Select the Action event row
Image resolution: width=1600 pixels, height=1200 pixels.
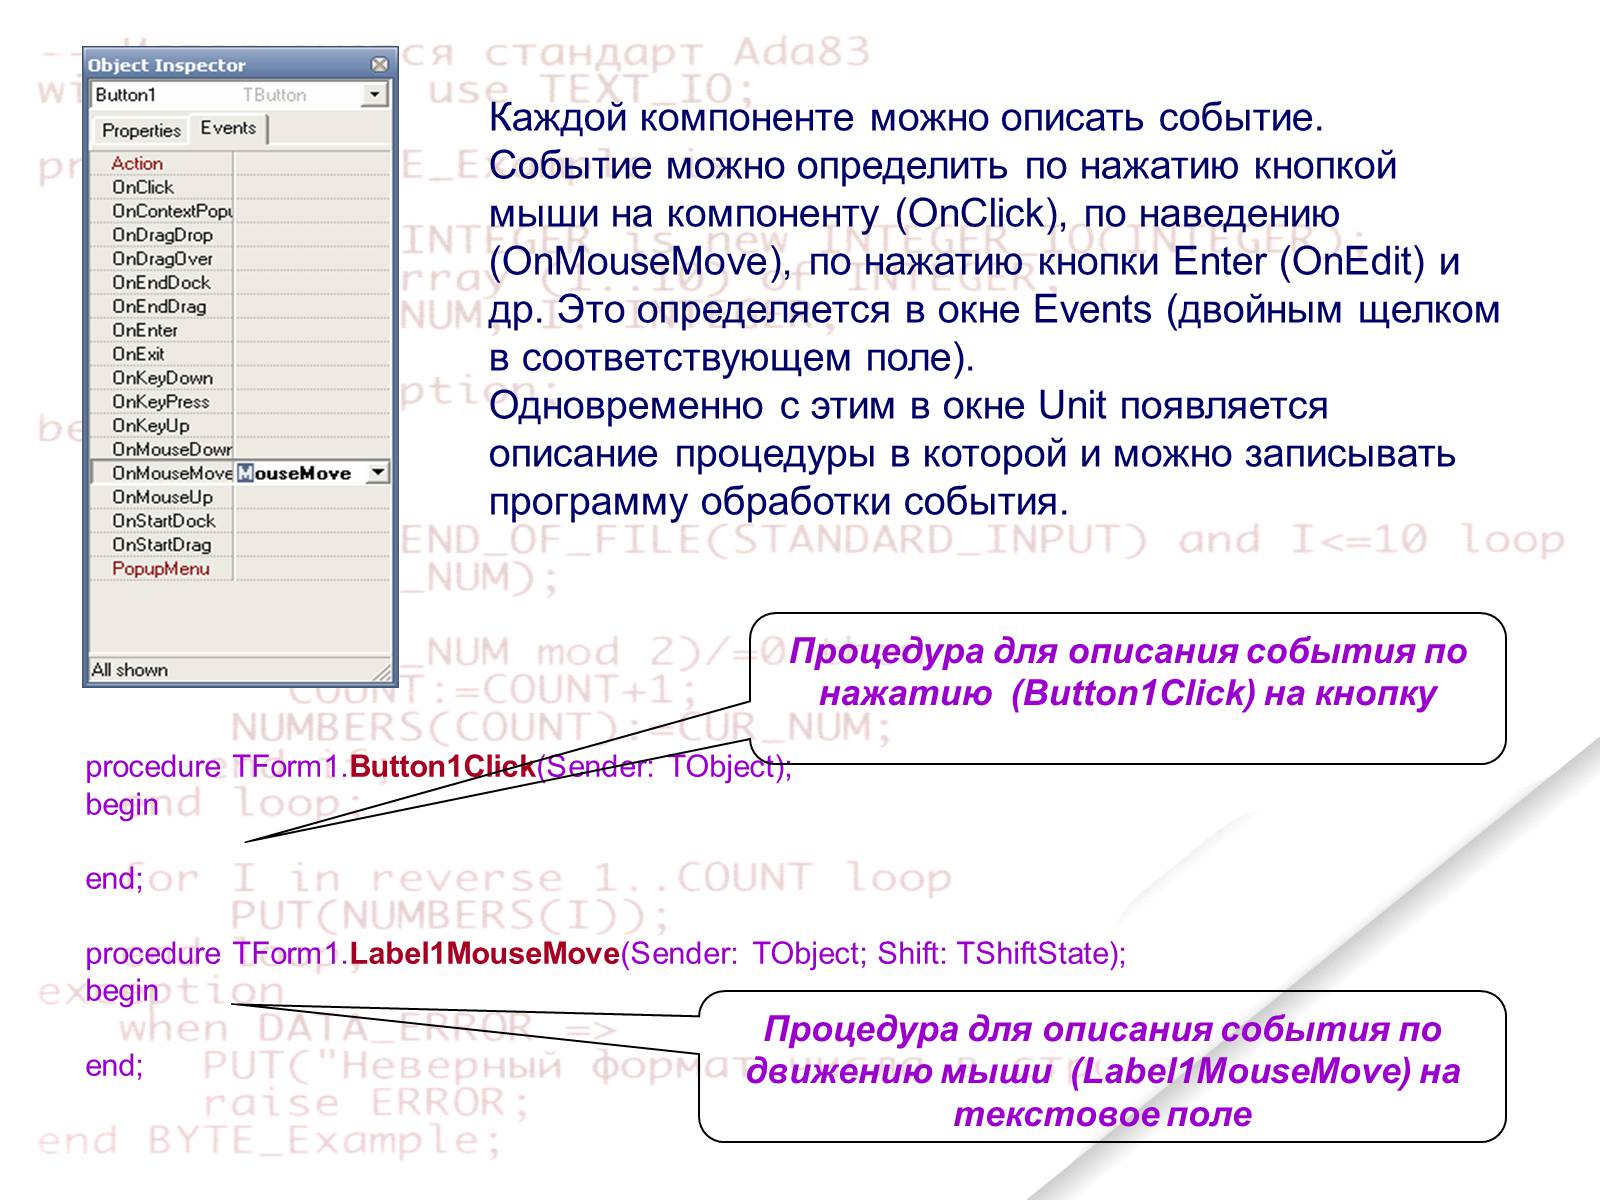point(240,163)
